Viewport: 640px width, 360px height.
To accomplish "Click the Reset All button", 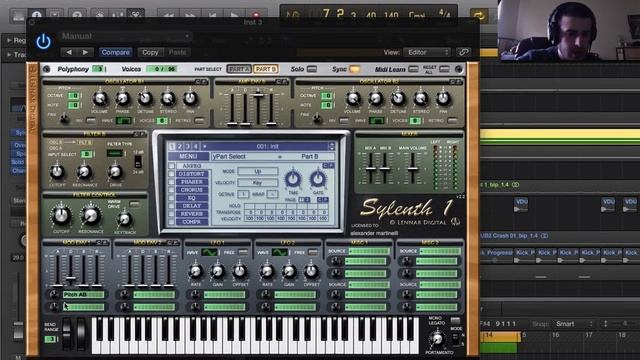I will (x=444, y=69).
